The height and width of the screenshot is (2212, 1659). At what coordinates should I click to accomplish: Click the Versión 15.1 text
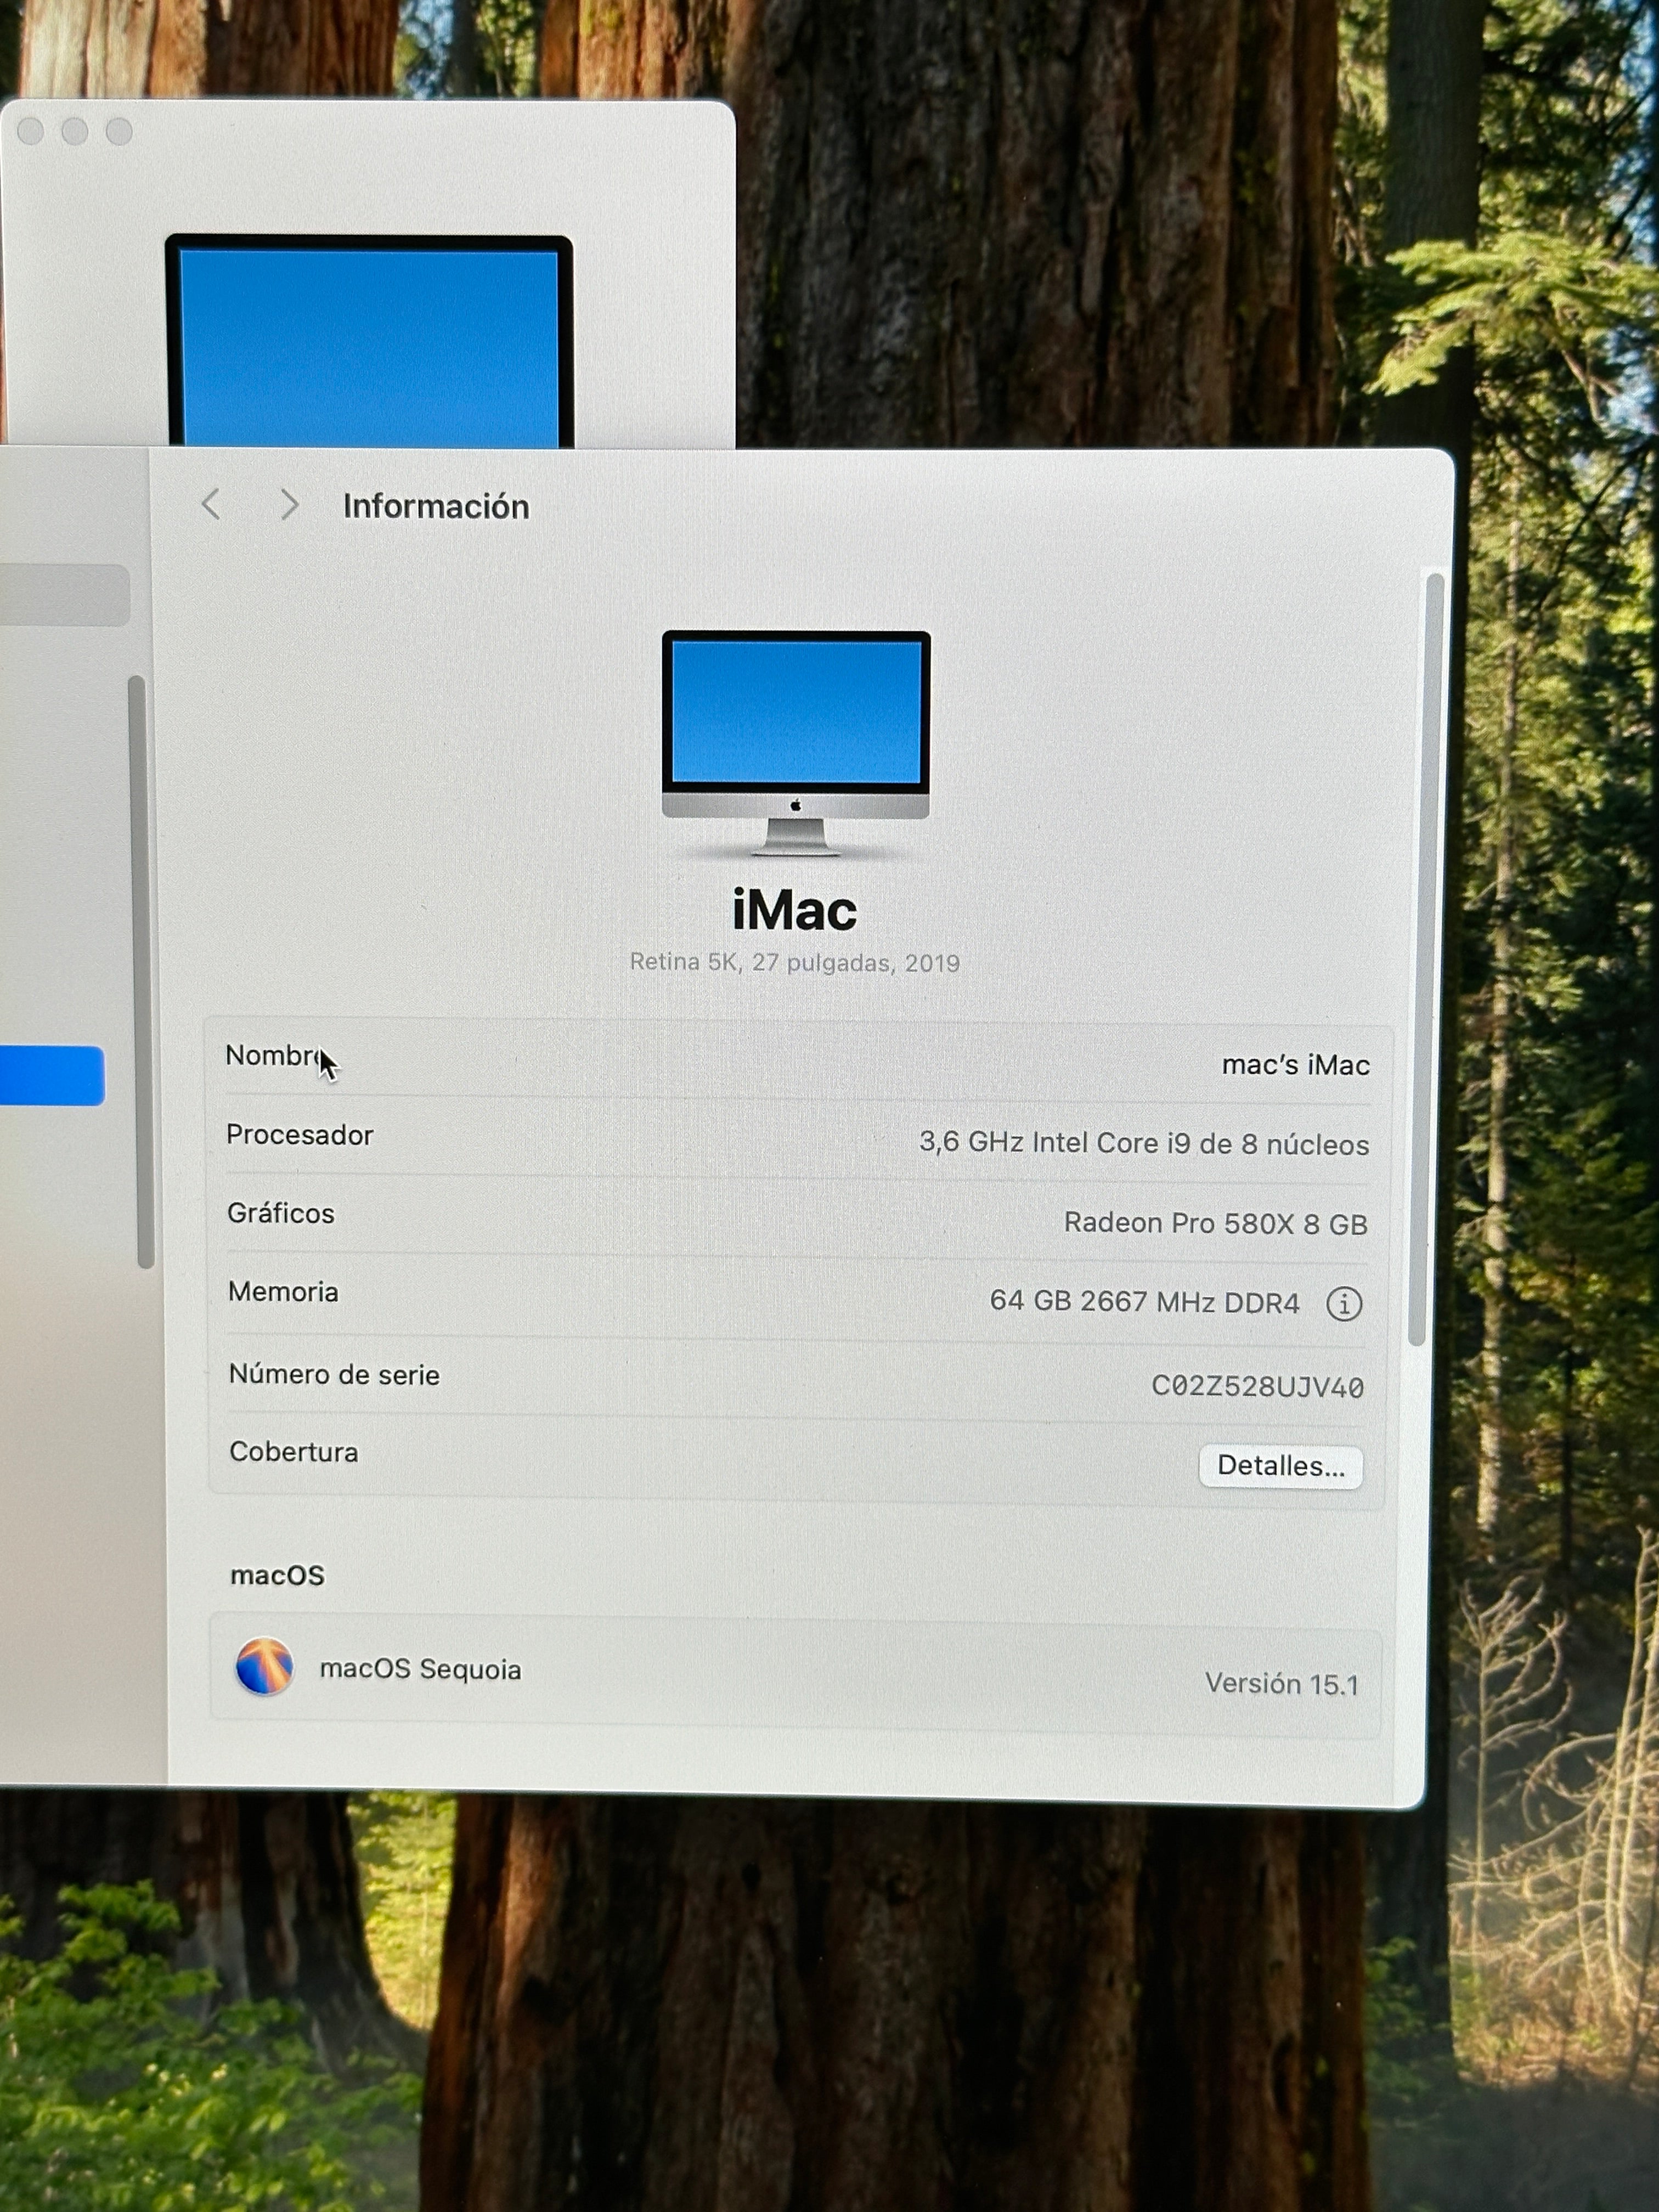pos(1281,1684)
